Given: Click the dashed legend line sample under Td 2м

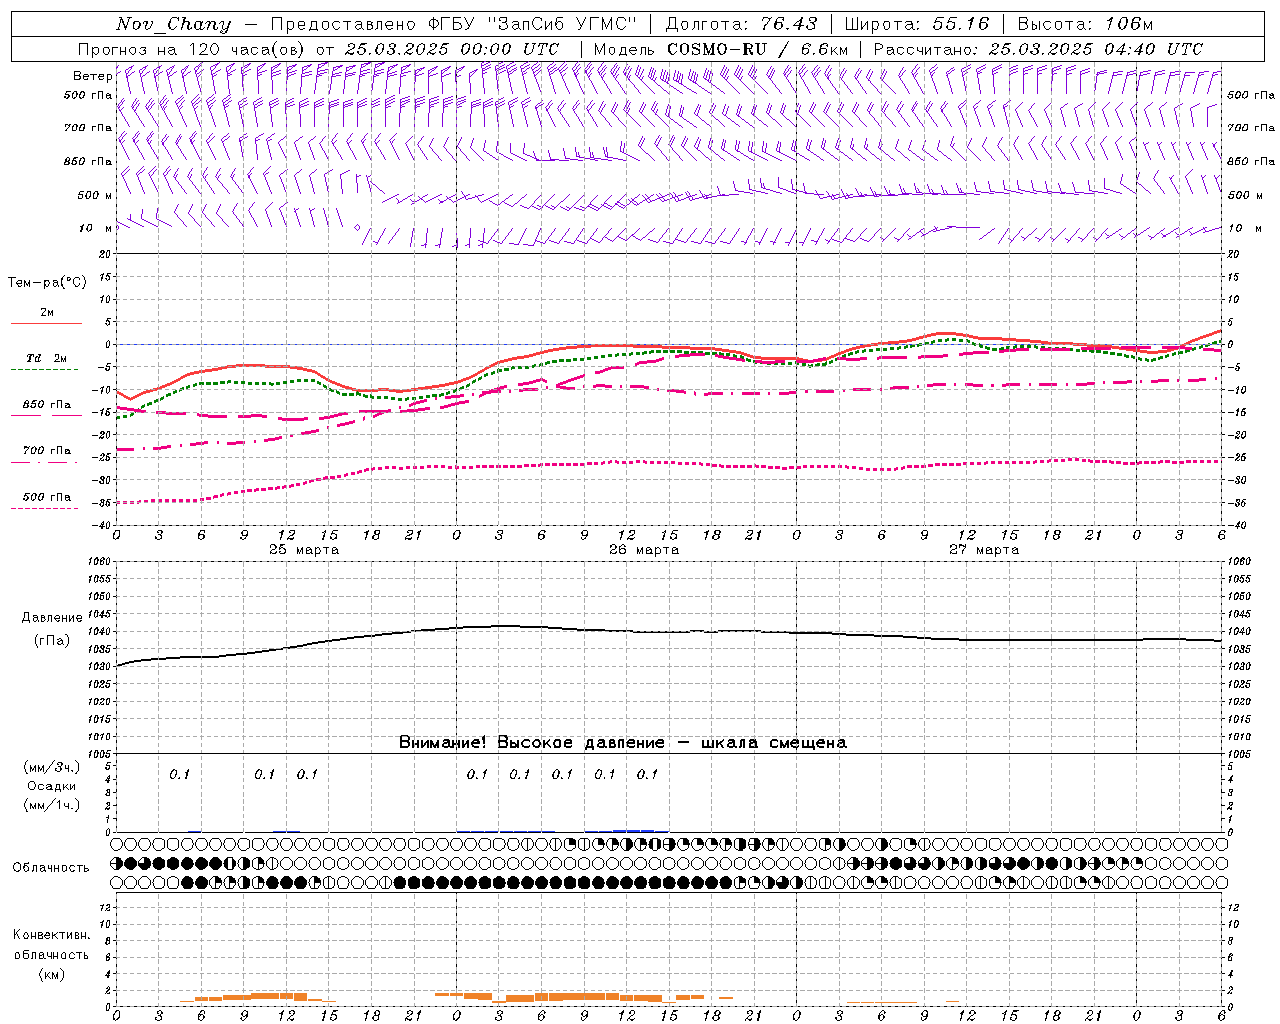Looking at the screenshot, I should (45, 370).
